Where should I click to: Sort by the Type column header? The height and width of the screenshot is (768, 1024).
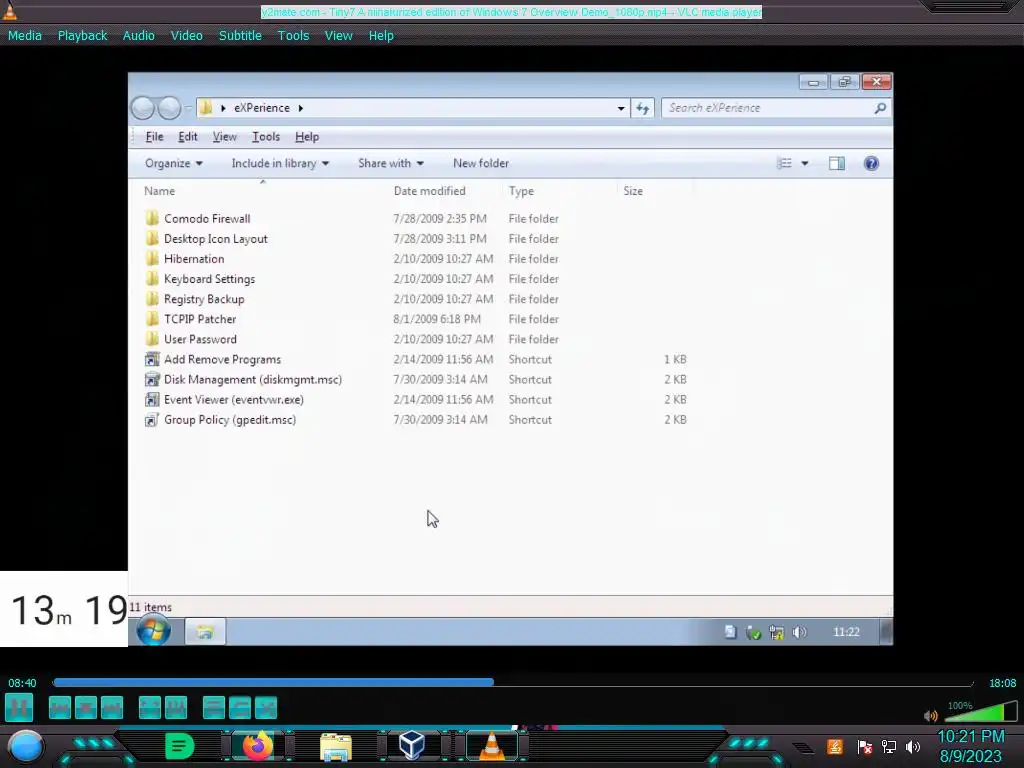click(x=521, y=191)
